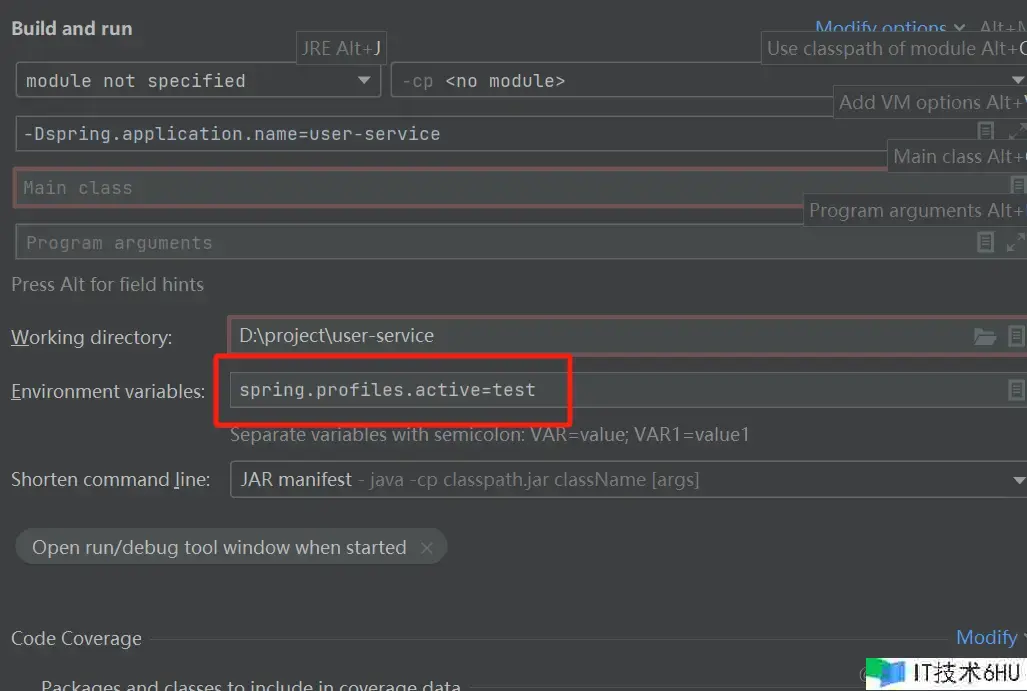The image size is (1027, 691).
Task: Open the '-cp <no module>' classpath dropdown
Action: coord(1018,81)
